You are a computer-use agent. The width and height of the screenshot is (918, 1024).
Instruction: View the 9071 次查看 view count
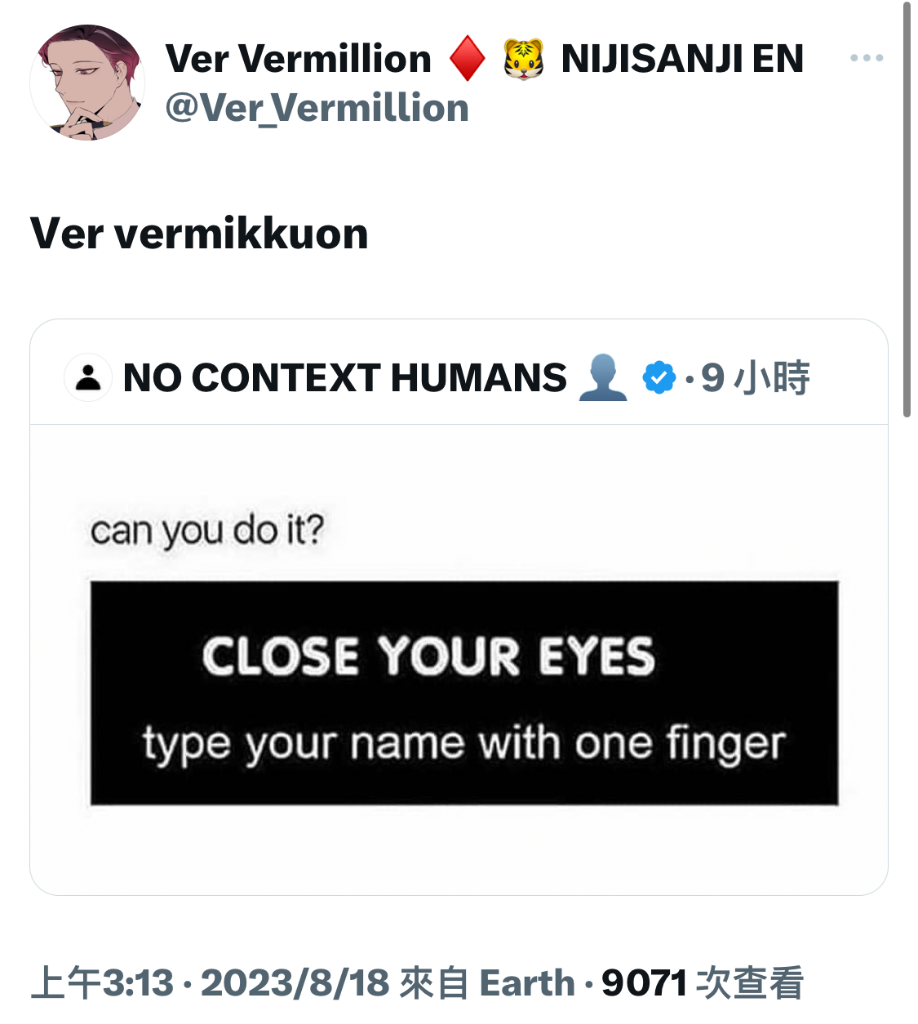click(x=703, y=983)
